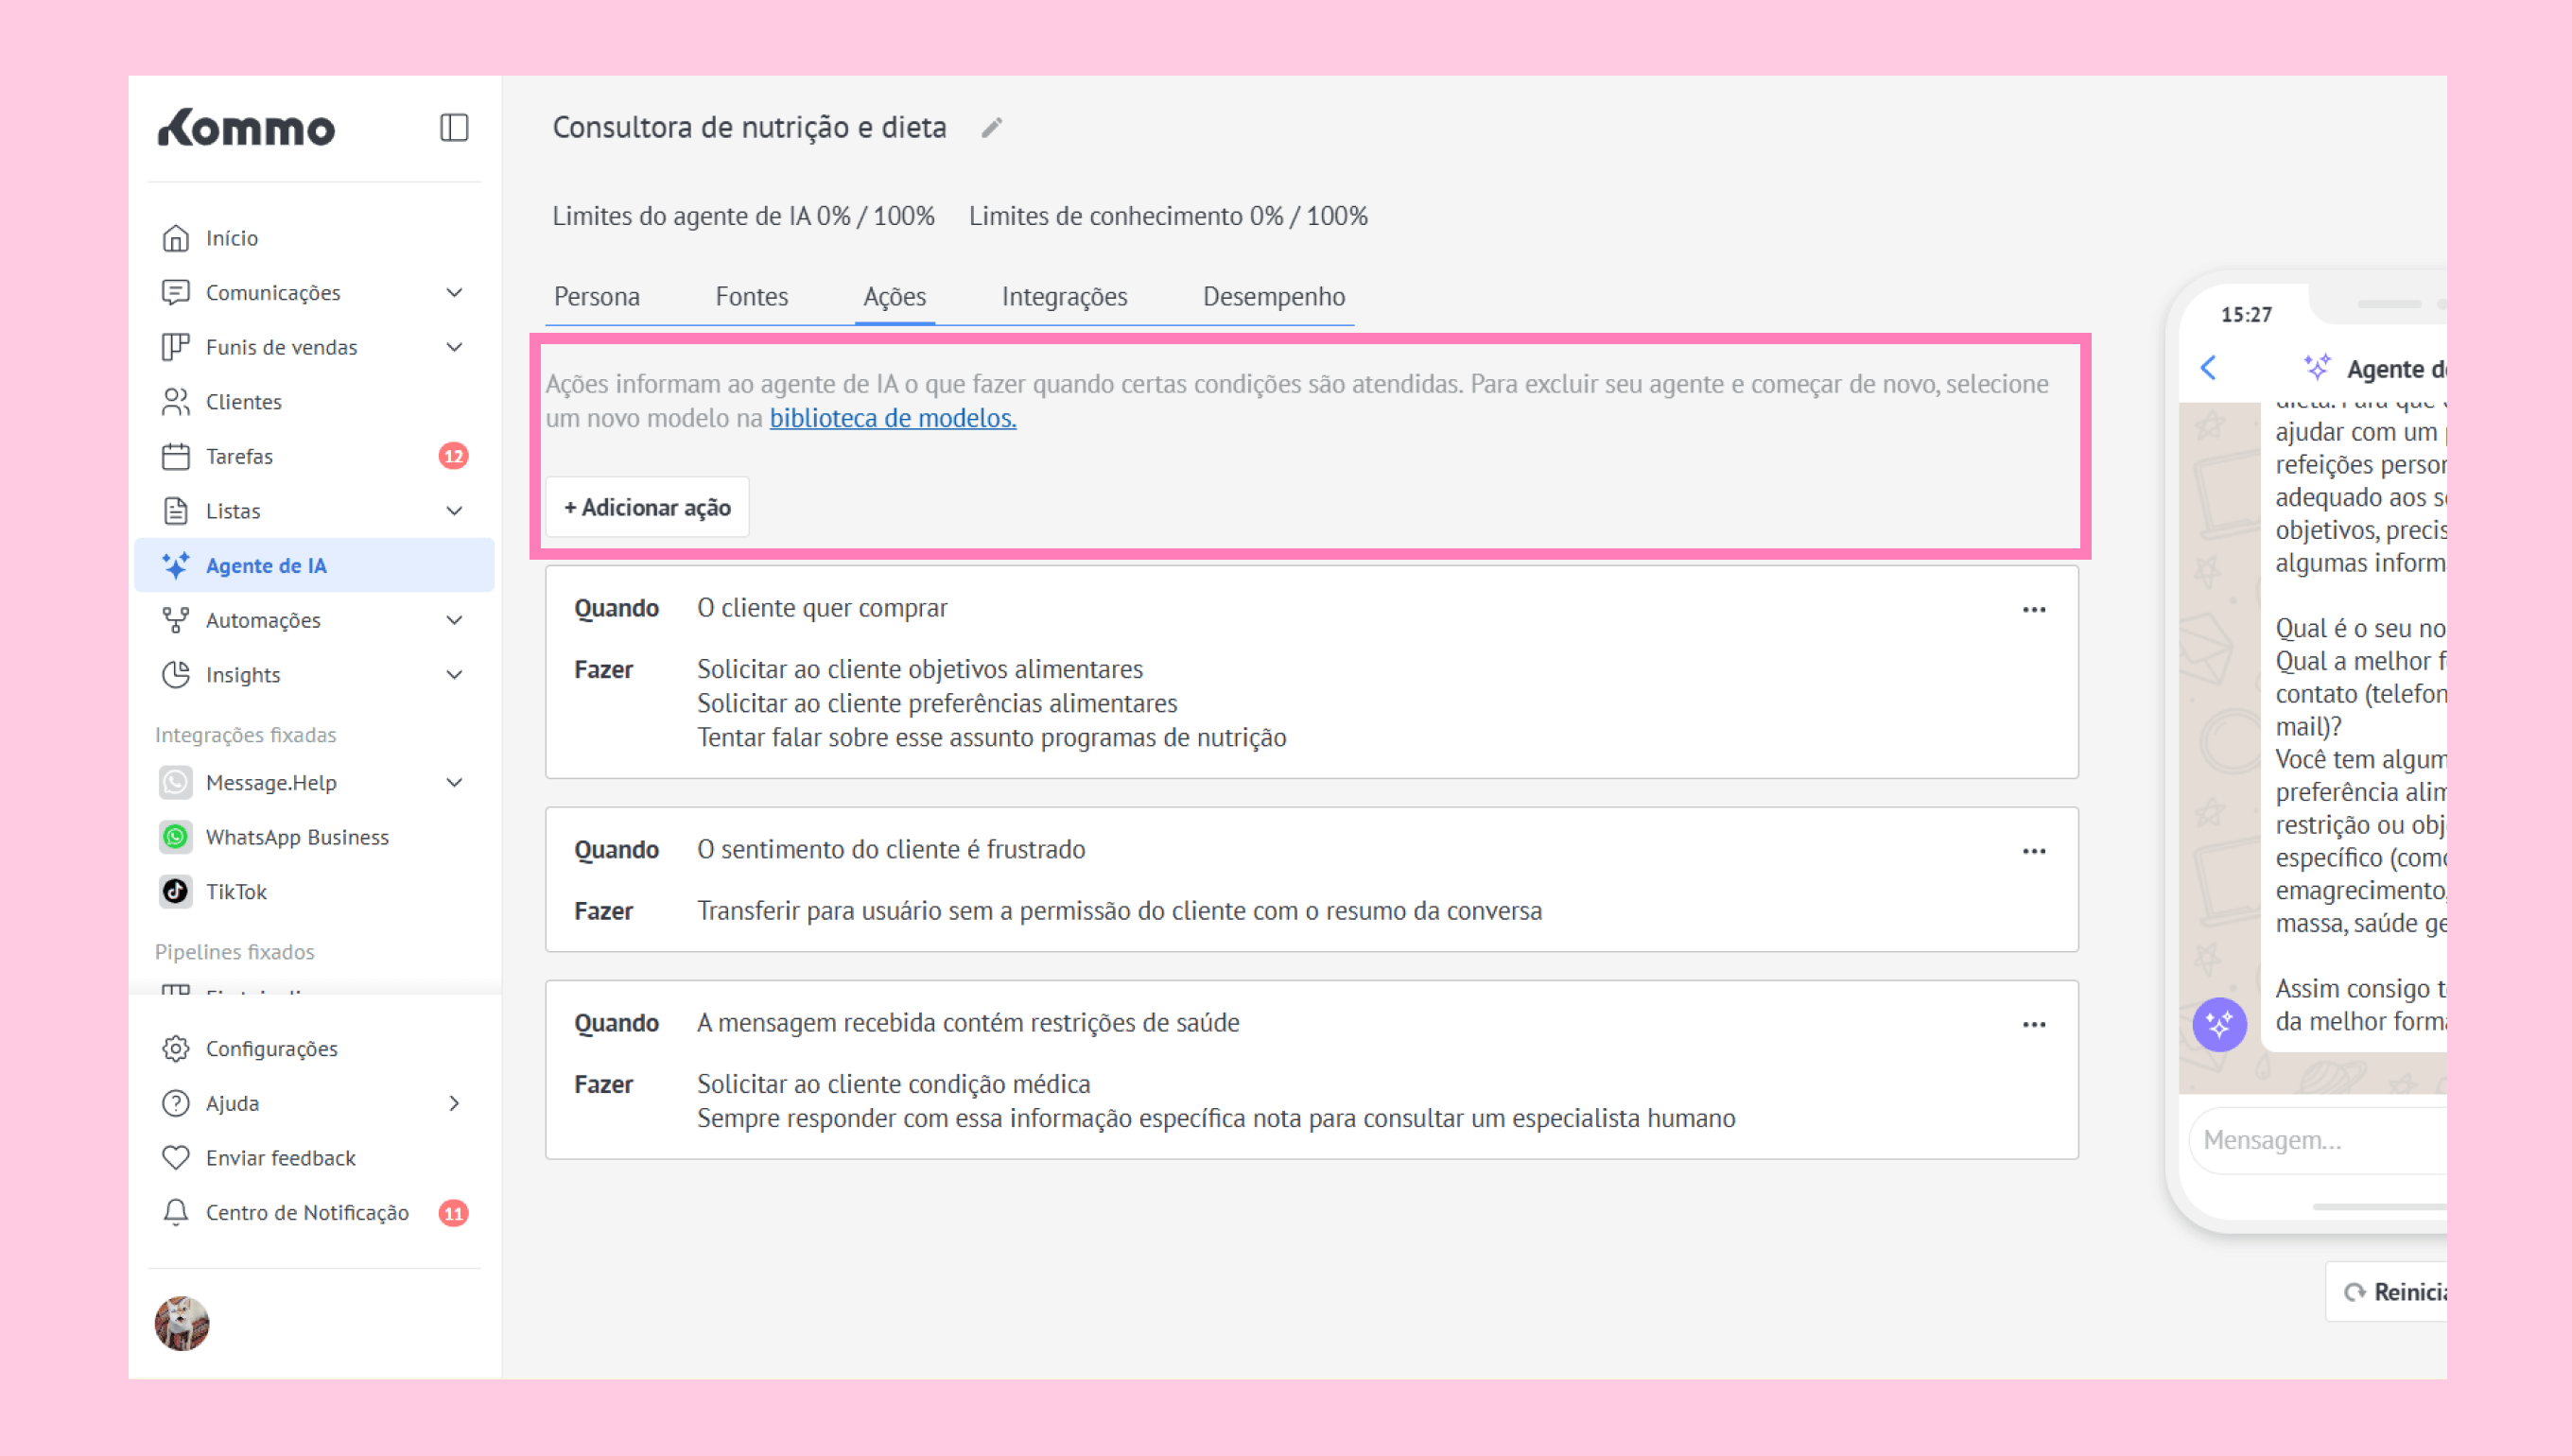2572x1456 pixels.
Task: Click the back arrow in phone preview
Action: (2209, 368)
